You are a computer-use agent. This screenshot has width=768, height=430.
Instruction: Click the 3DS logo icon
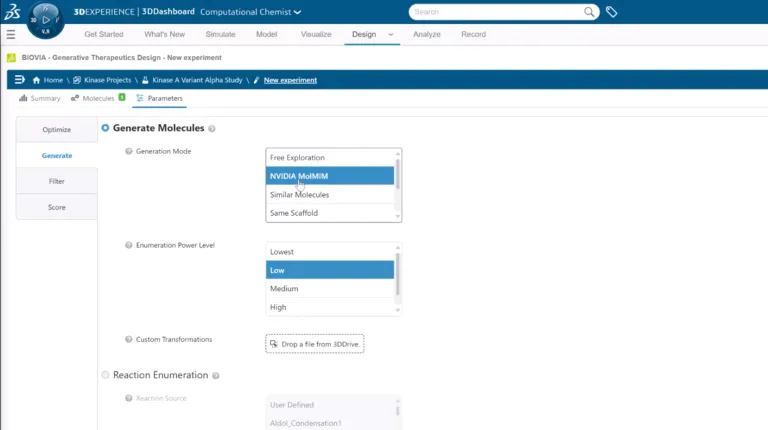[x=12, y=11]
